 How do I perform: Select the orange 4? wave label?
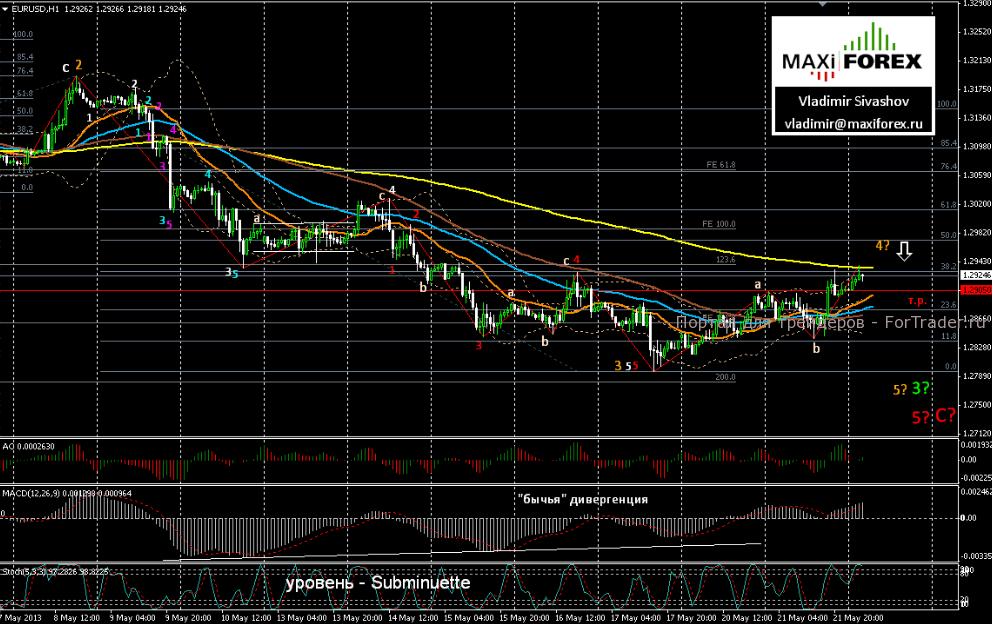point(883,246)
